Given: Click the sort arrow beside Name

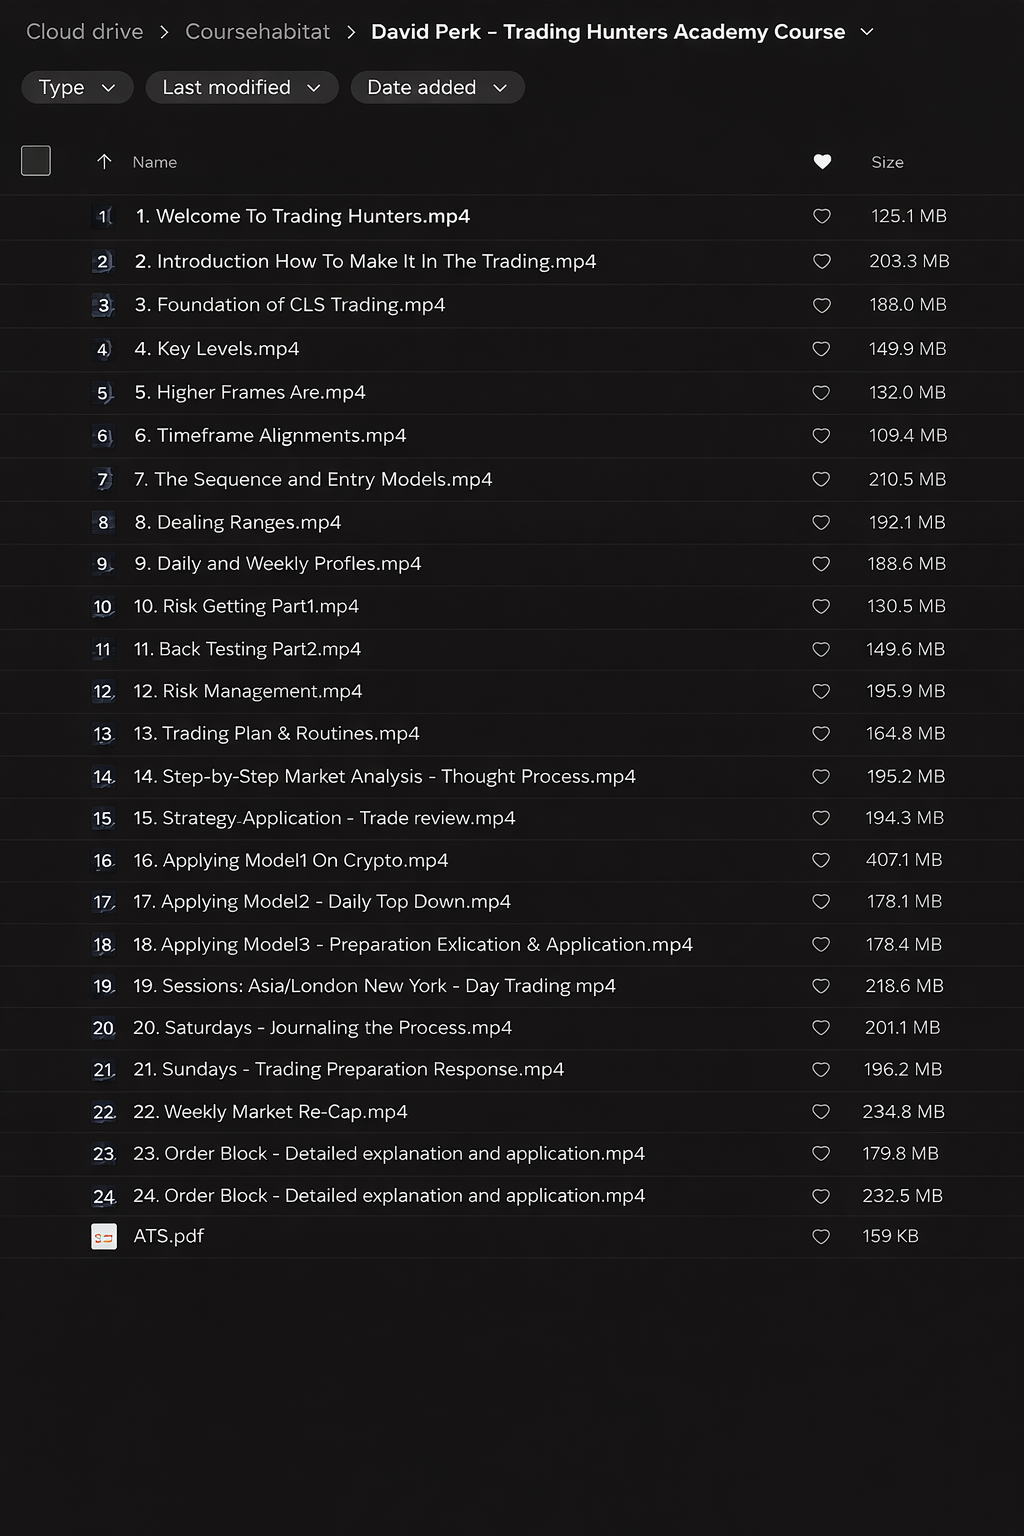Looking at the screenshot, I should click(x=104, y=162).
